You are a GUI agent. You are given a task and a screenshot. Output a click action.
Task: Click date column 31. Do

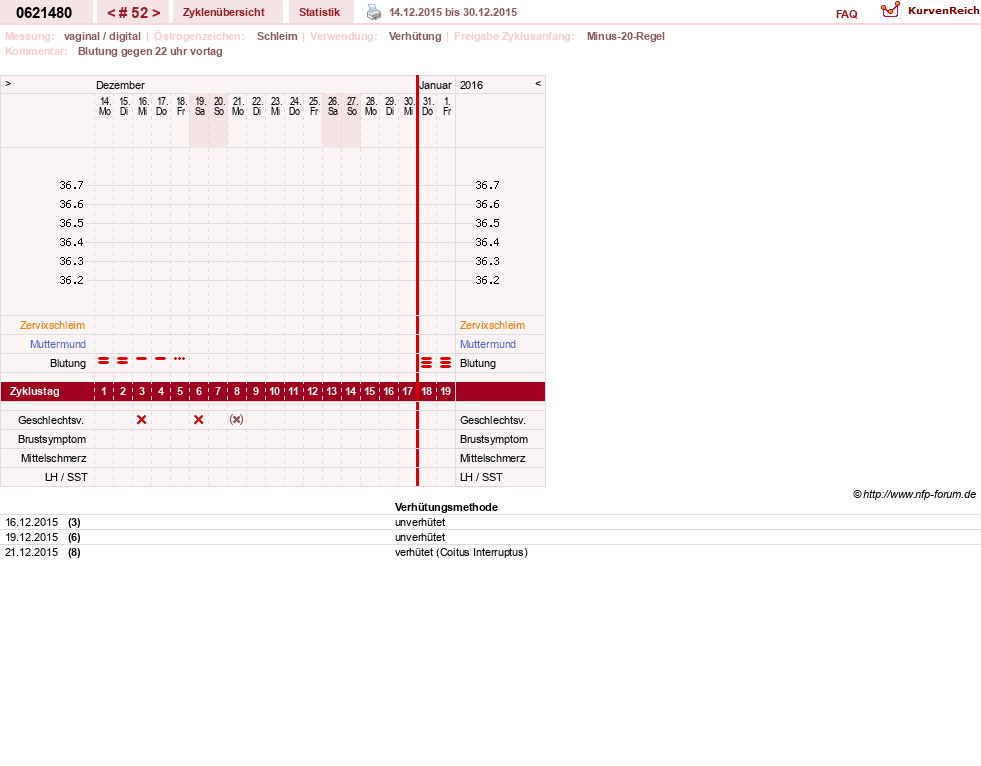427,106
